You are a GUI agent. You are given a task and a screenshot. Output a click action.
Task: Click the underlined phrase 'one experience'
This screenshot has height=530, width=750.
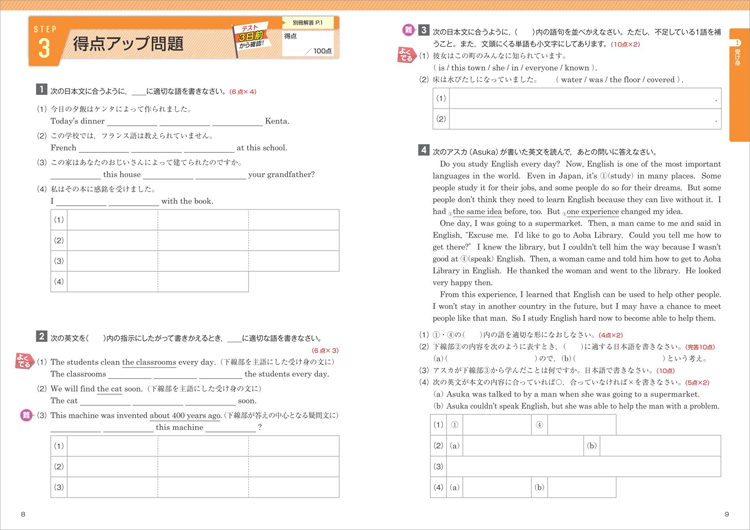[x=593, y=211]
